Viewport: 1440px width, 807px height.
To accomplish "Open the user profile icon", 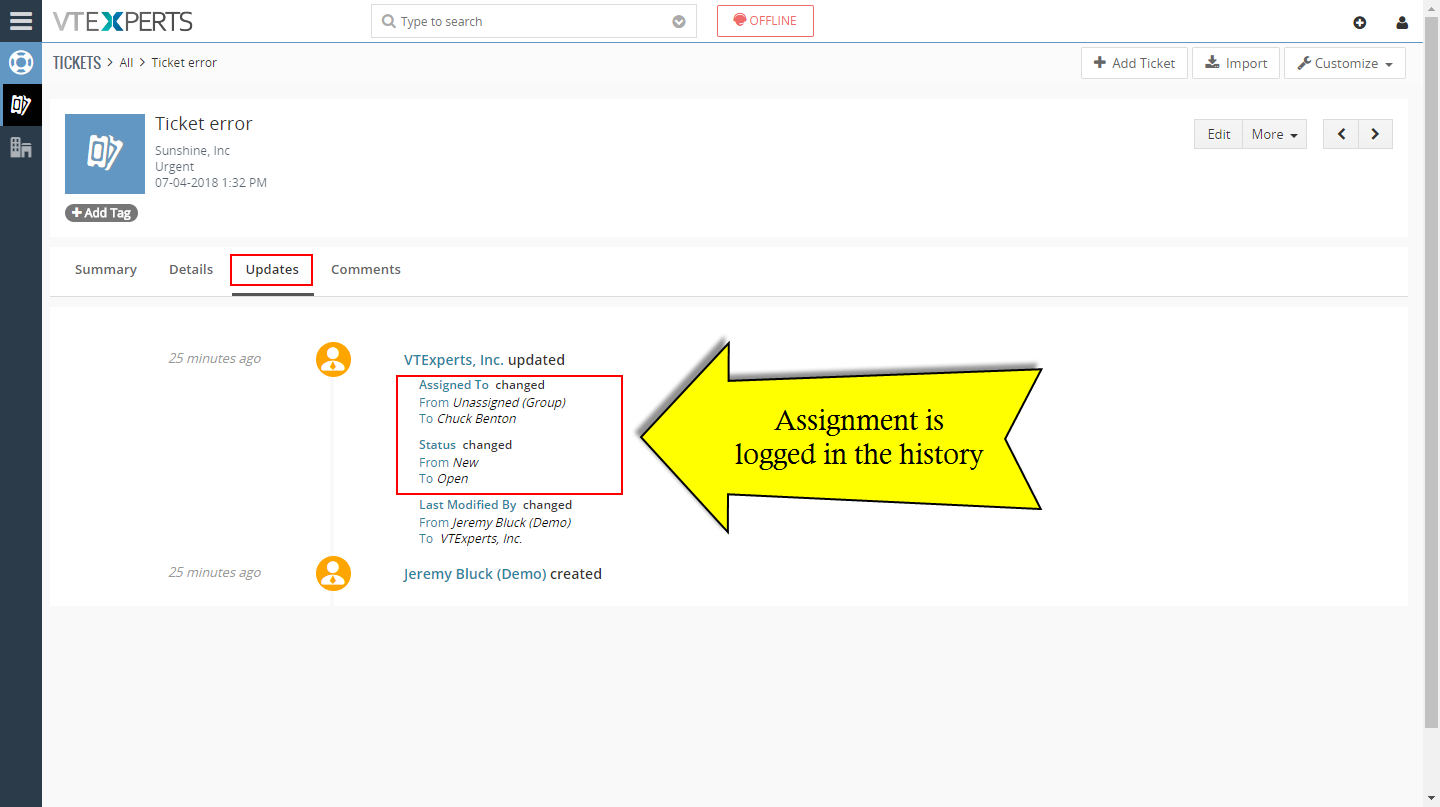I will point(1403,23).
